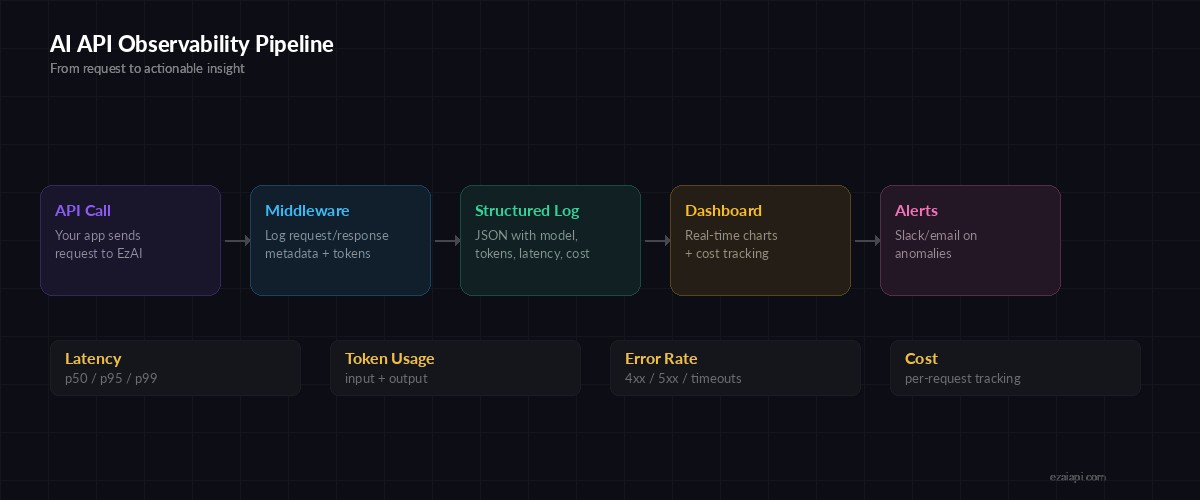Click the text 'Slack/email on anomalies'

(x=936, y=245)
